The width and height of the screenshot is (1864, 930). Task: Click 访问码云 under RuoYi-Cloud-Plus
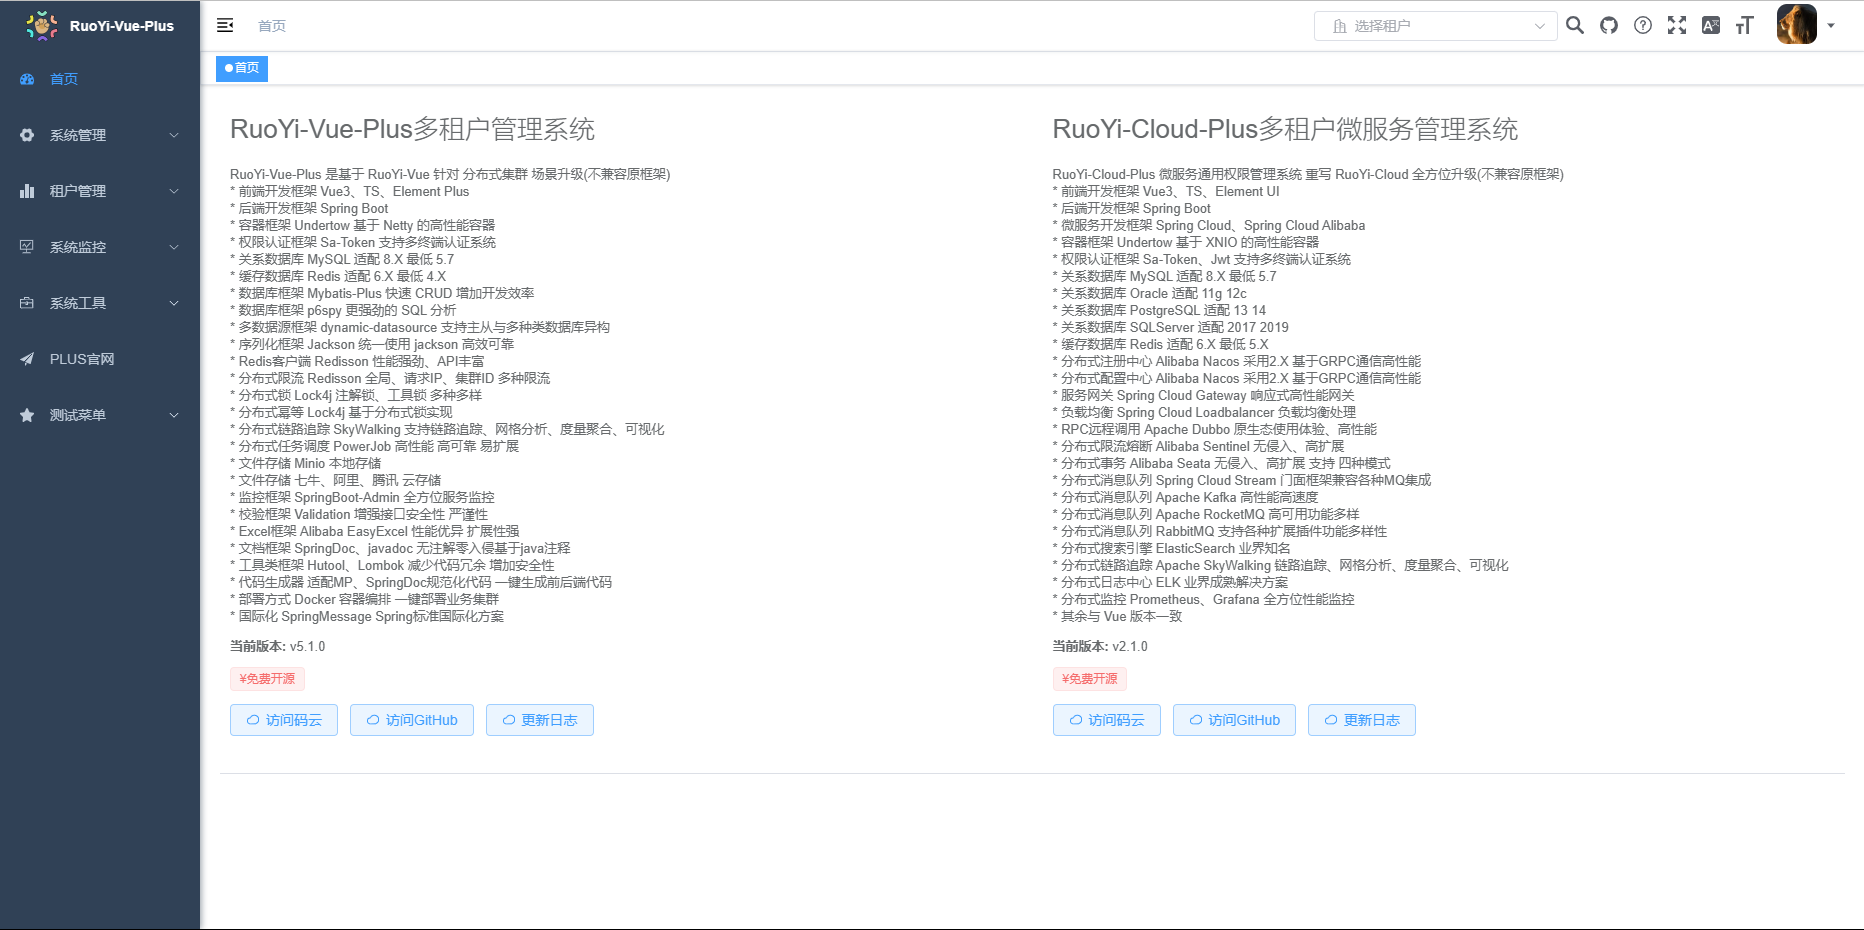tap(1107, 720)
